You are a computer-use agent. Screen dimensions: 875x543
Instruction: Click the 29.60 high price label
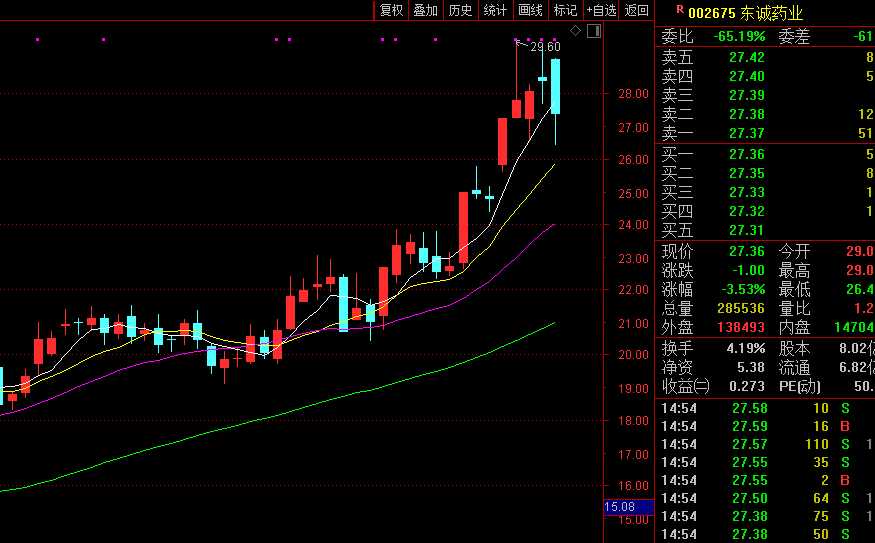pos(545,47)
